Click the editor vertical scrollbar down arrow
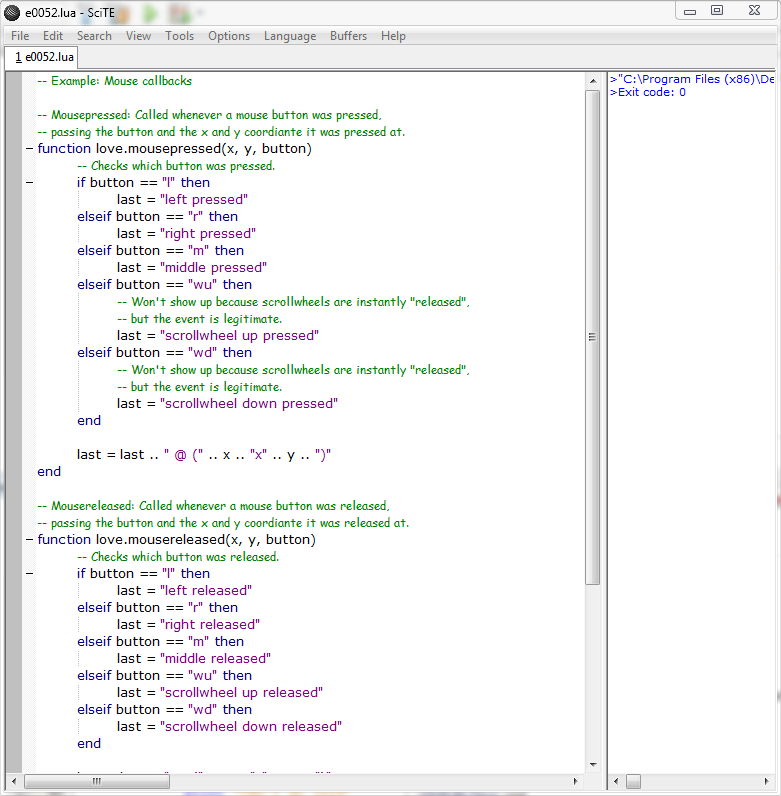The width and height of the screenshot is (781, 796). pos(592,764)
